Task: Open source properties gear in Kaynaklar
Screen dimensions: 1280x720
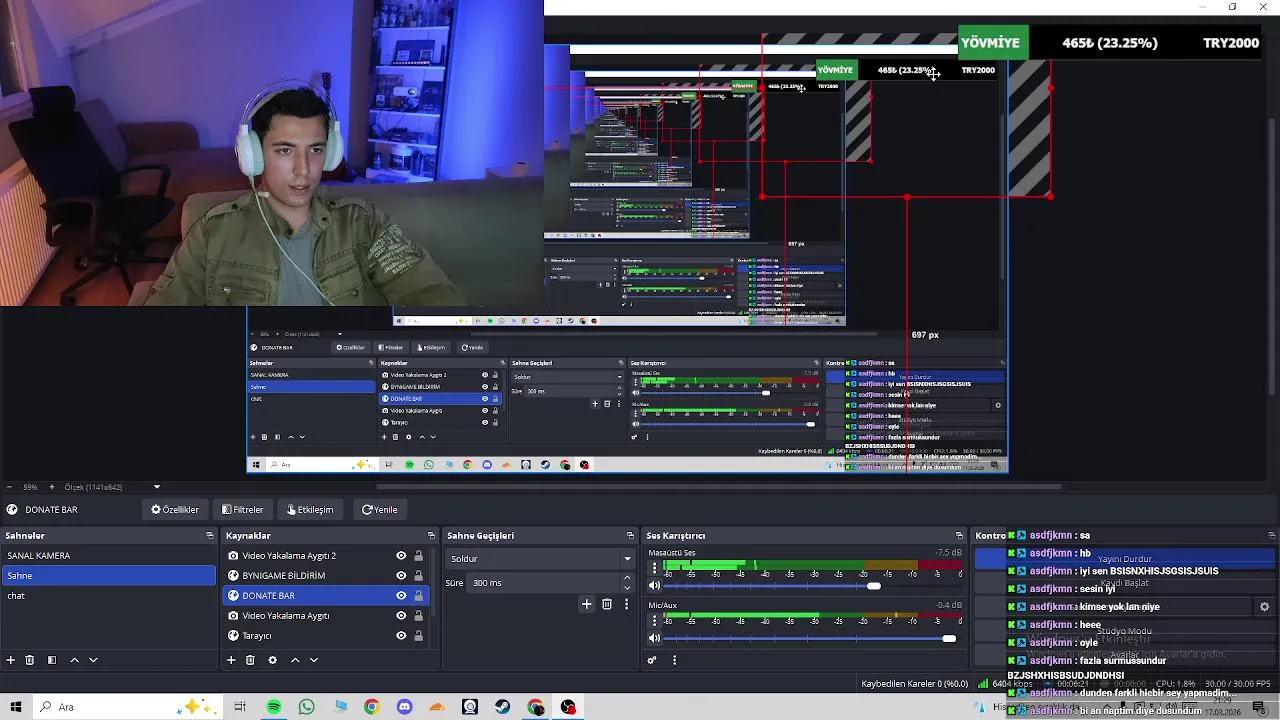Action: [x=272, y=660]
